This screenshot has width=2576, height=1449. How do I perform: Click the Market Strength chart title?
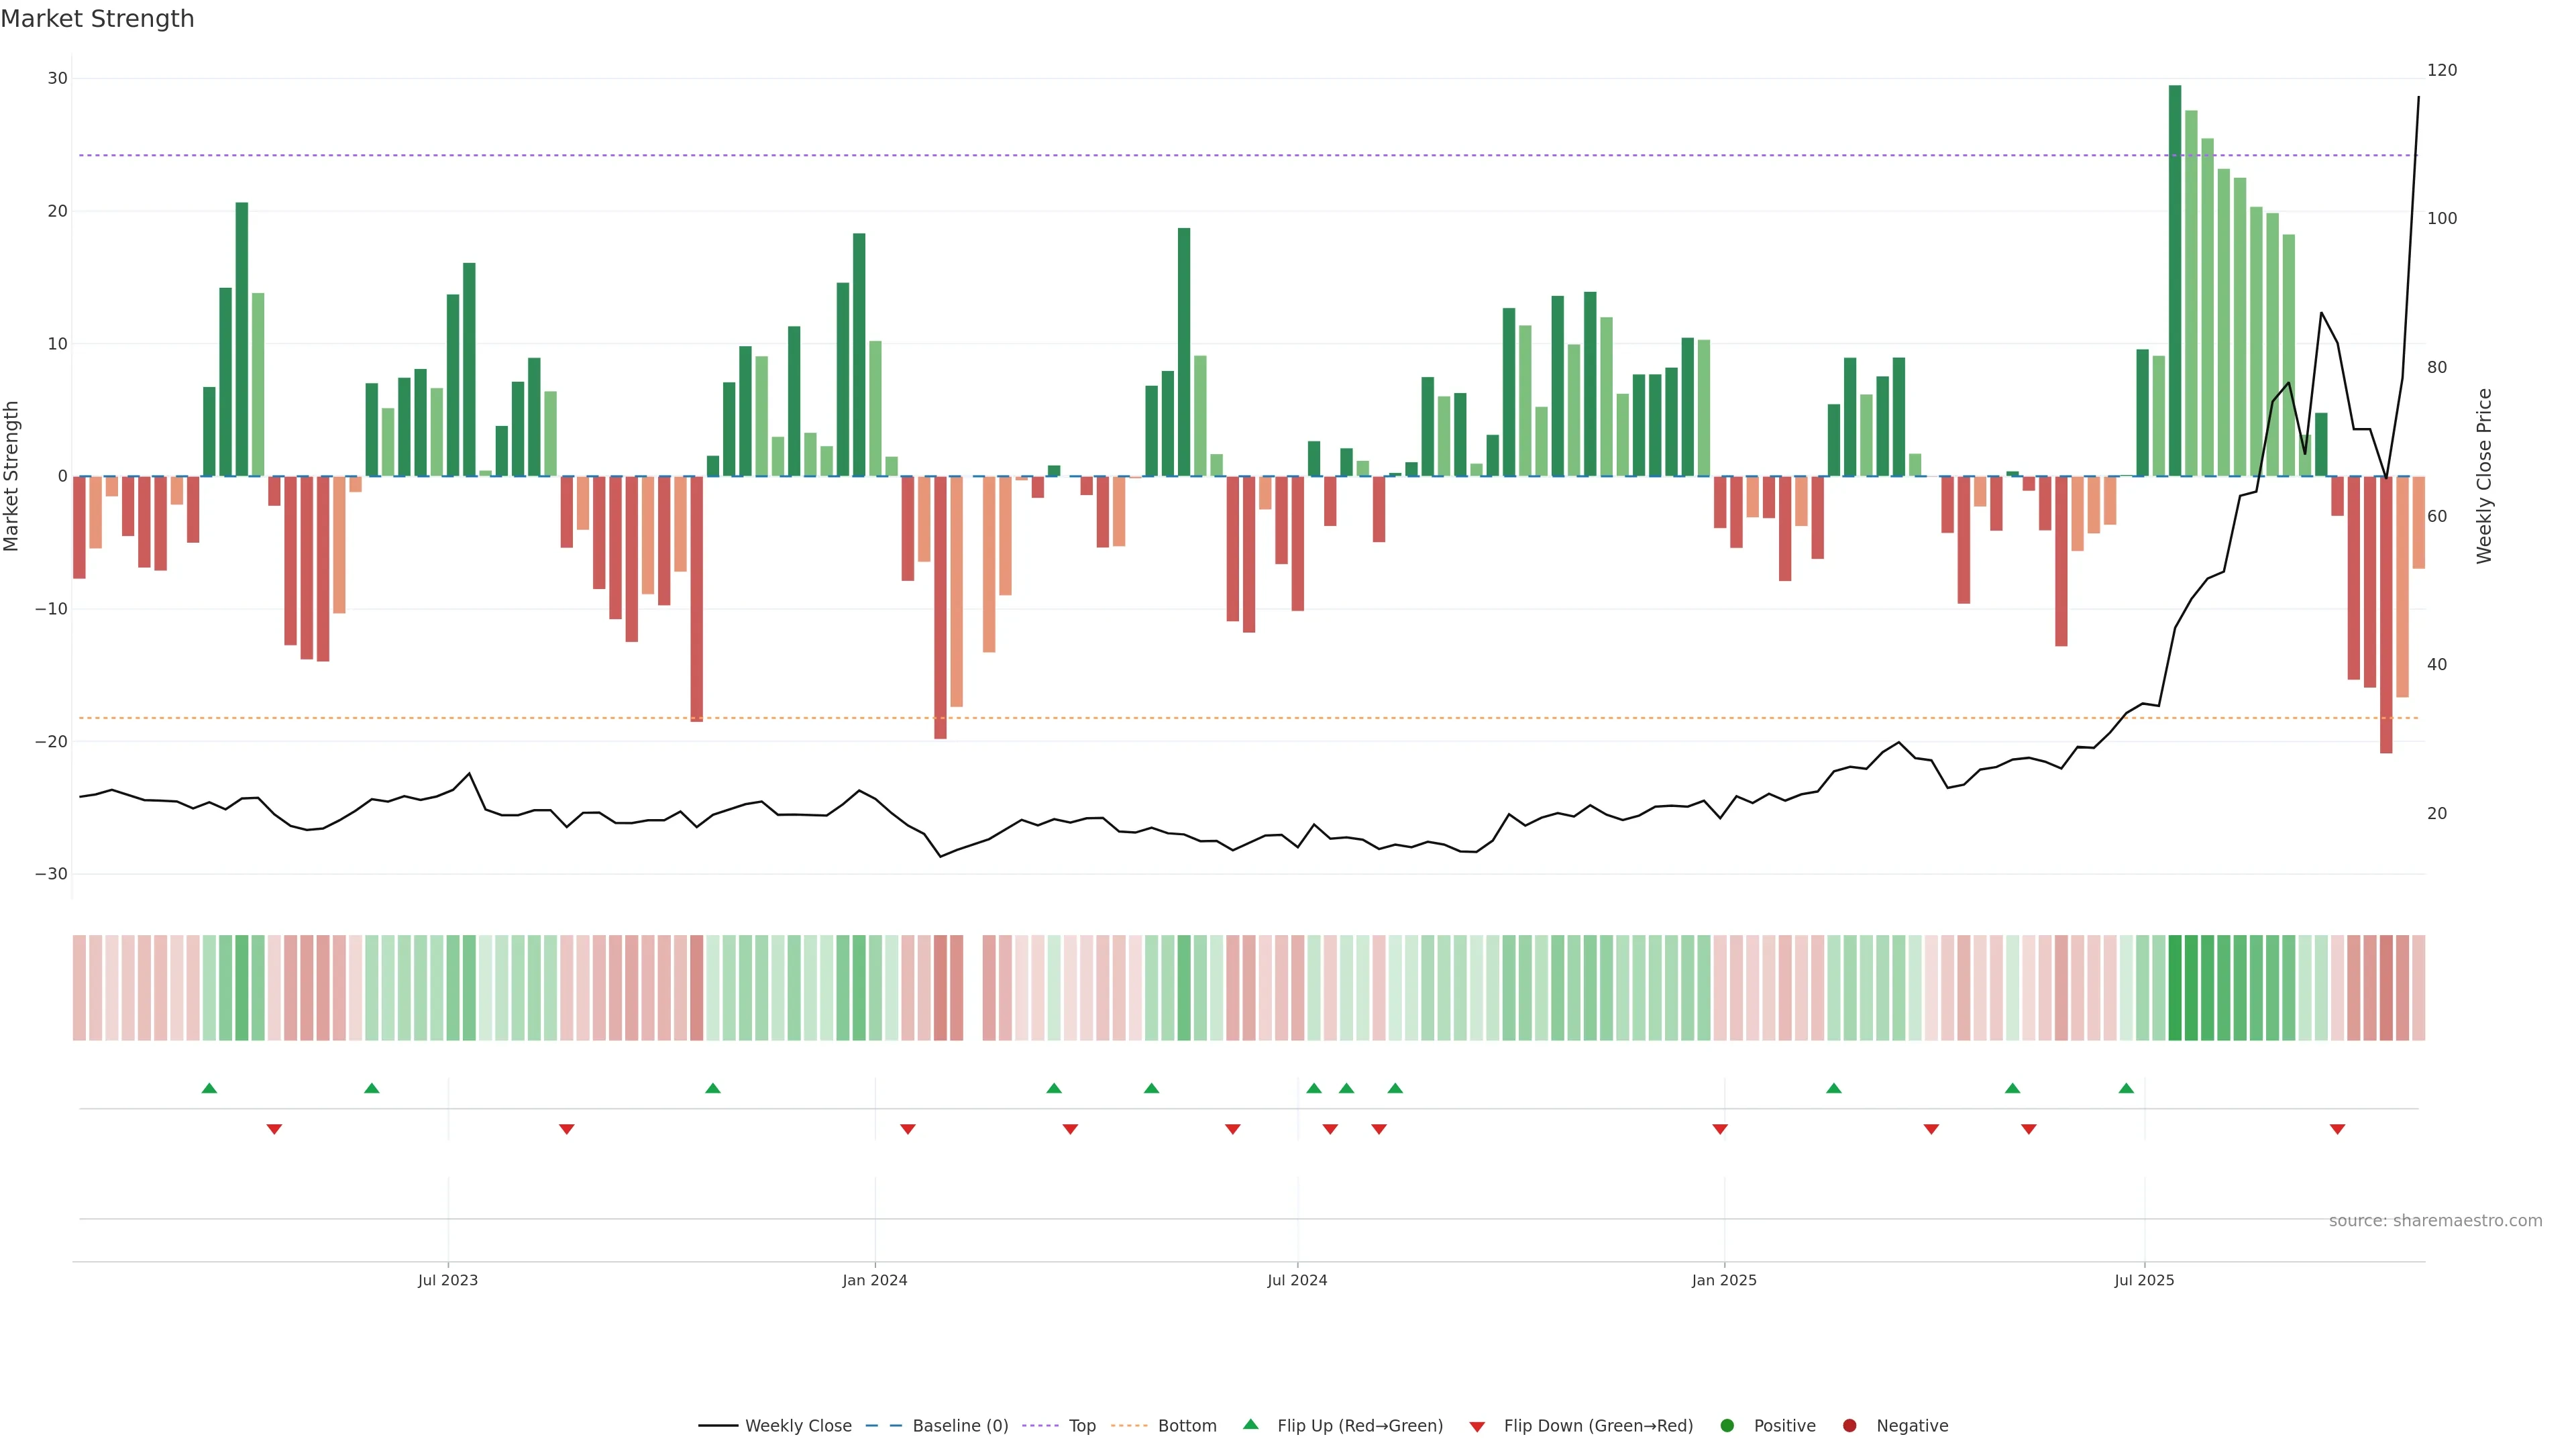click(x=97, y=19)
